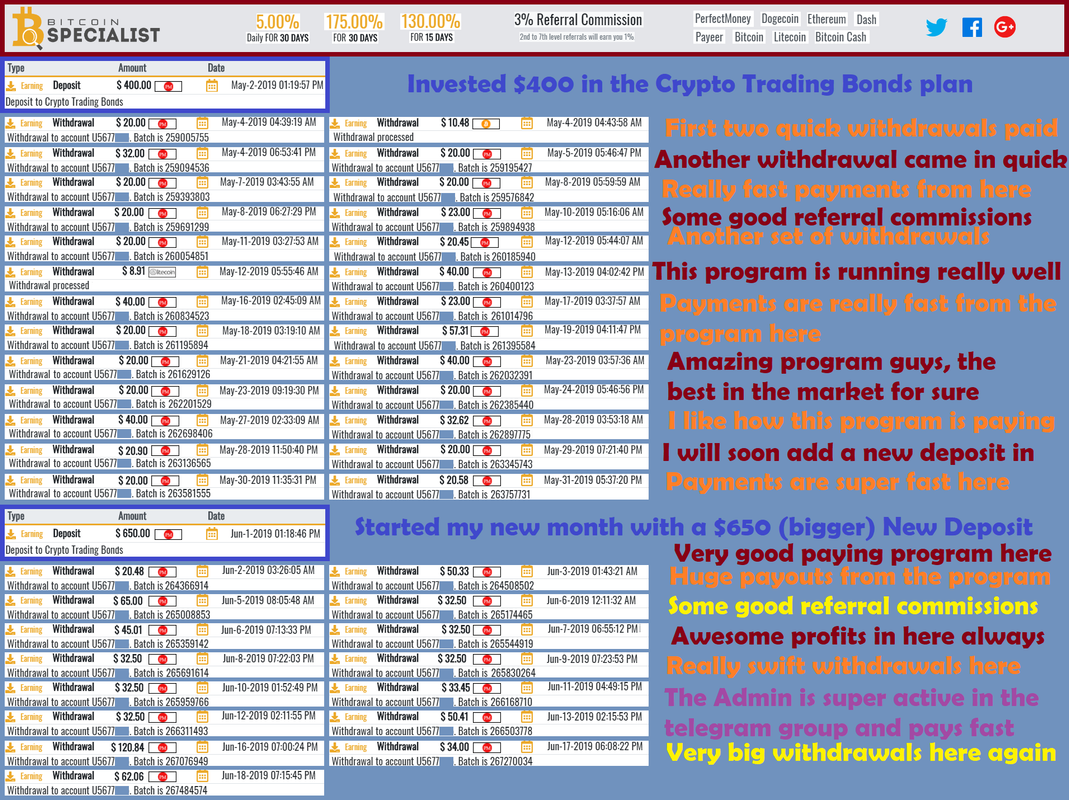1069x800 pixels.
Task: Click the Bitcoin Specialist logo
Action: (86, 29)
